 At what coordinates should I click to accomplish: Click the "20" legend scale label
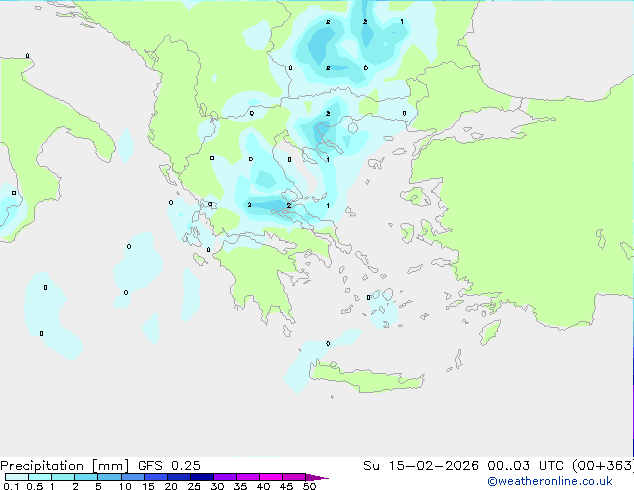point(171,486)
